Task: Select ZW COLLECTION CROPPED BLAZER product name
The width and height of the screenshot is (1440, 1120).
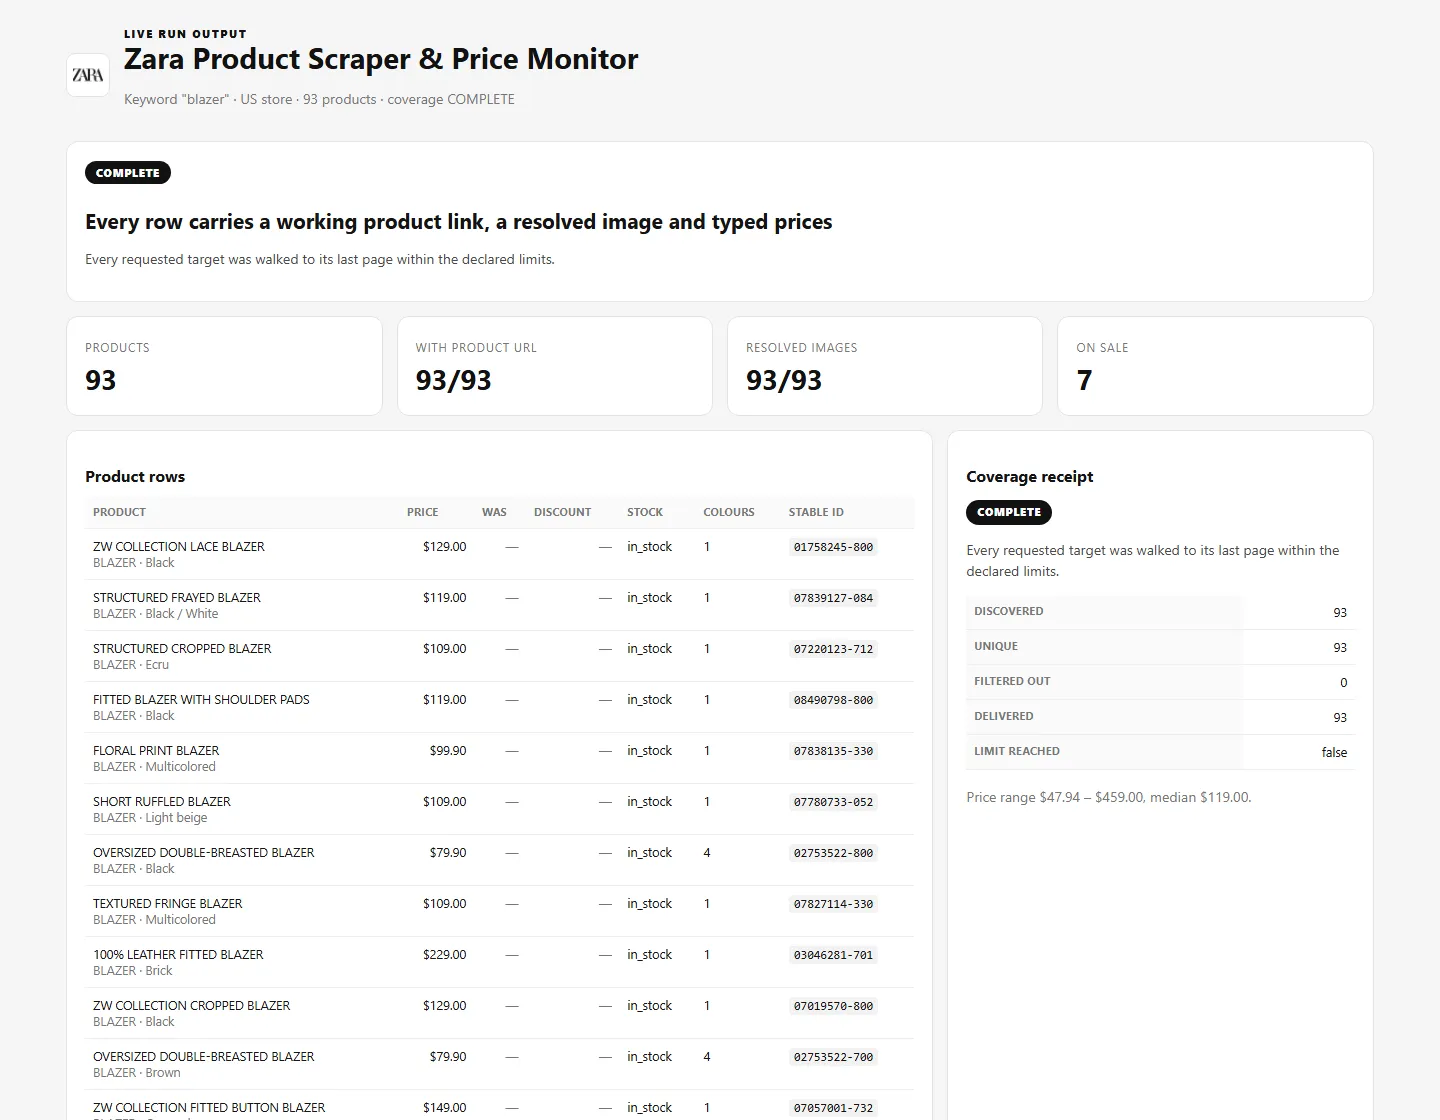Action: click(x=192, y=1006)
